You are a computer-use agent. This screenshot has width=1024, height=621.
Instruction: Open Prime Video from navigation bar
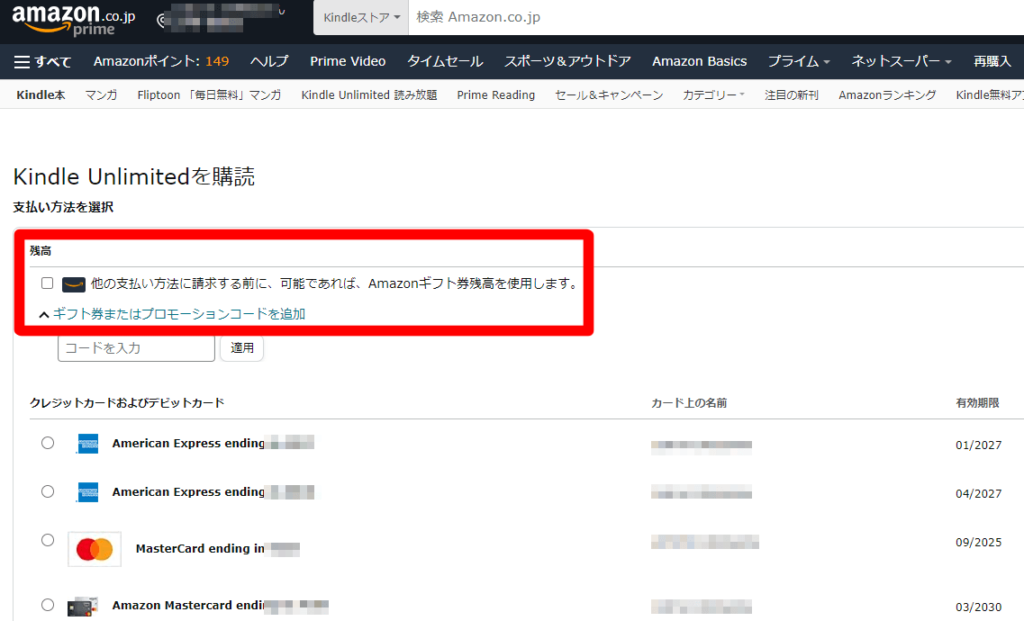pyautogui.click(x=347, y=62)
